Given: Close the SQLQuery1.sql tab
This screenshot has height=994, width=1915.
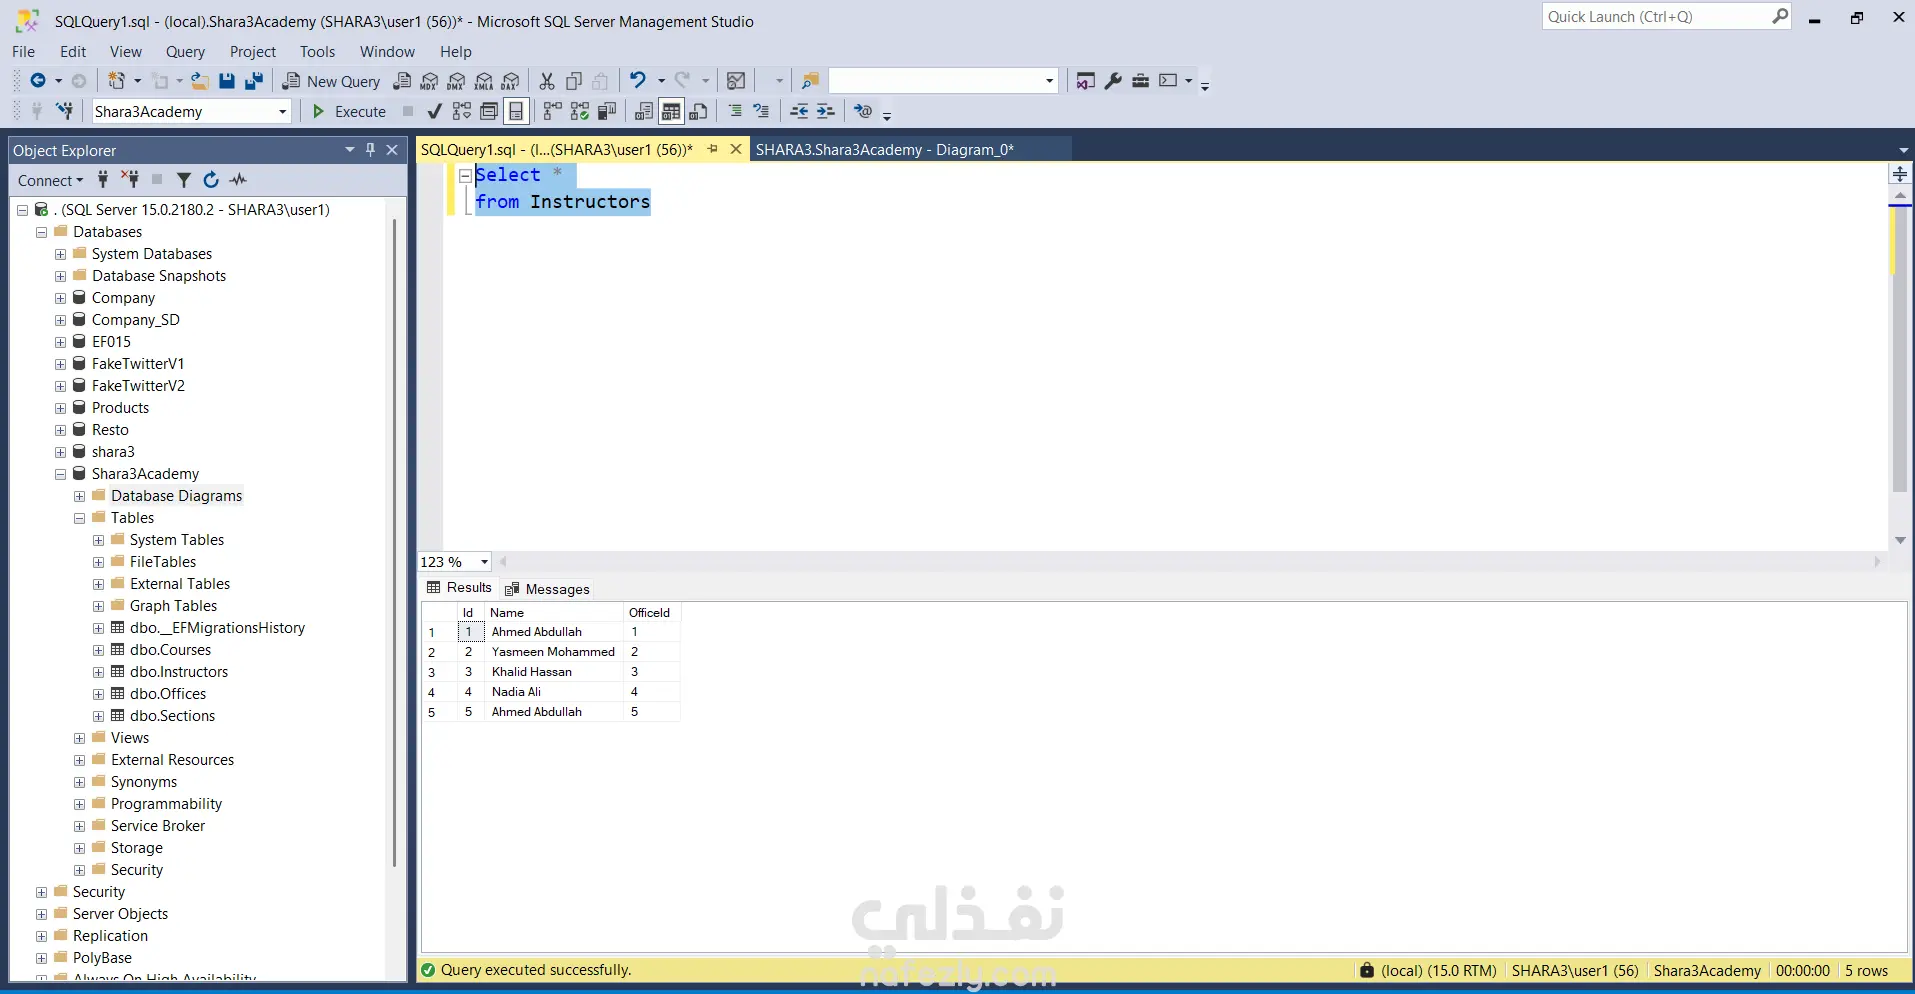Looking at the screenshot, I should 736,149.
